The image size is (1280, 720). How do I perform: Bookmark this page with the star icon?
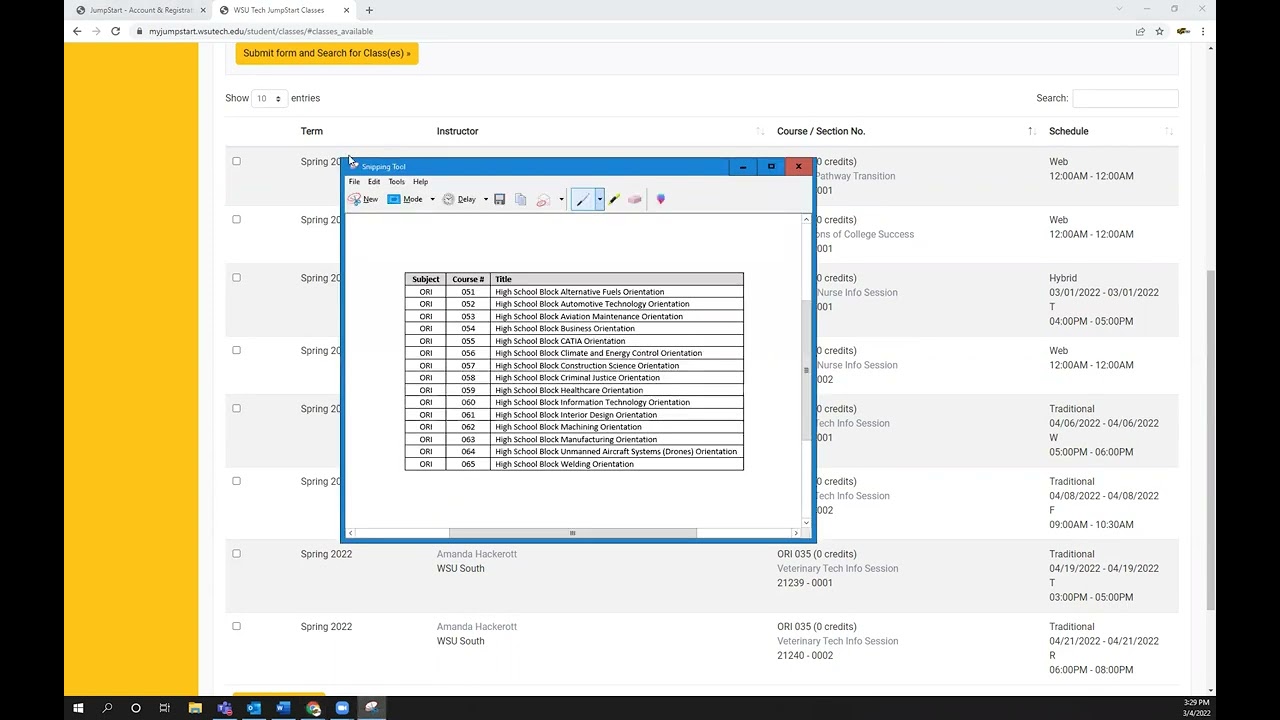pyautogui.click(x=1160, y=31)
